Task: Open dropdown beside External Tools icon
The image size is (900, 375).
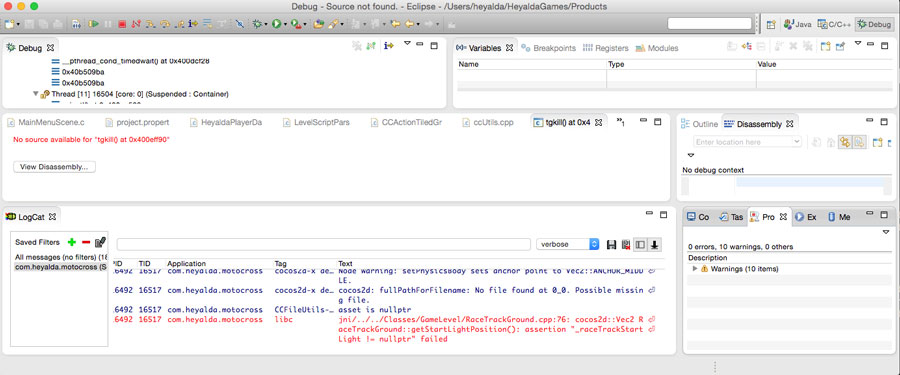Action: (304, 25)
